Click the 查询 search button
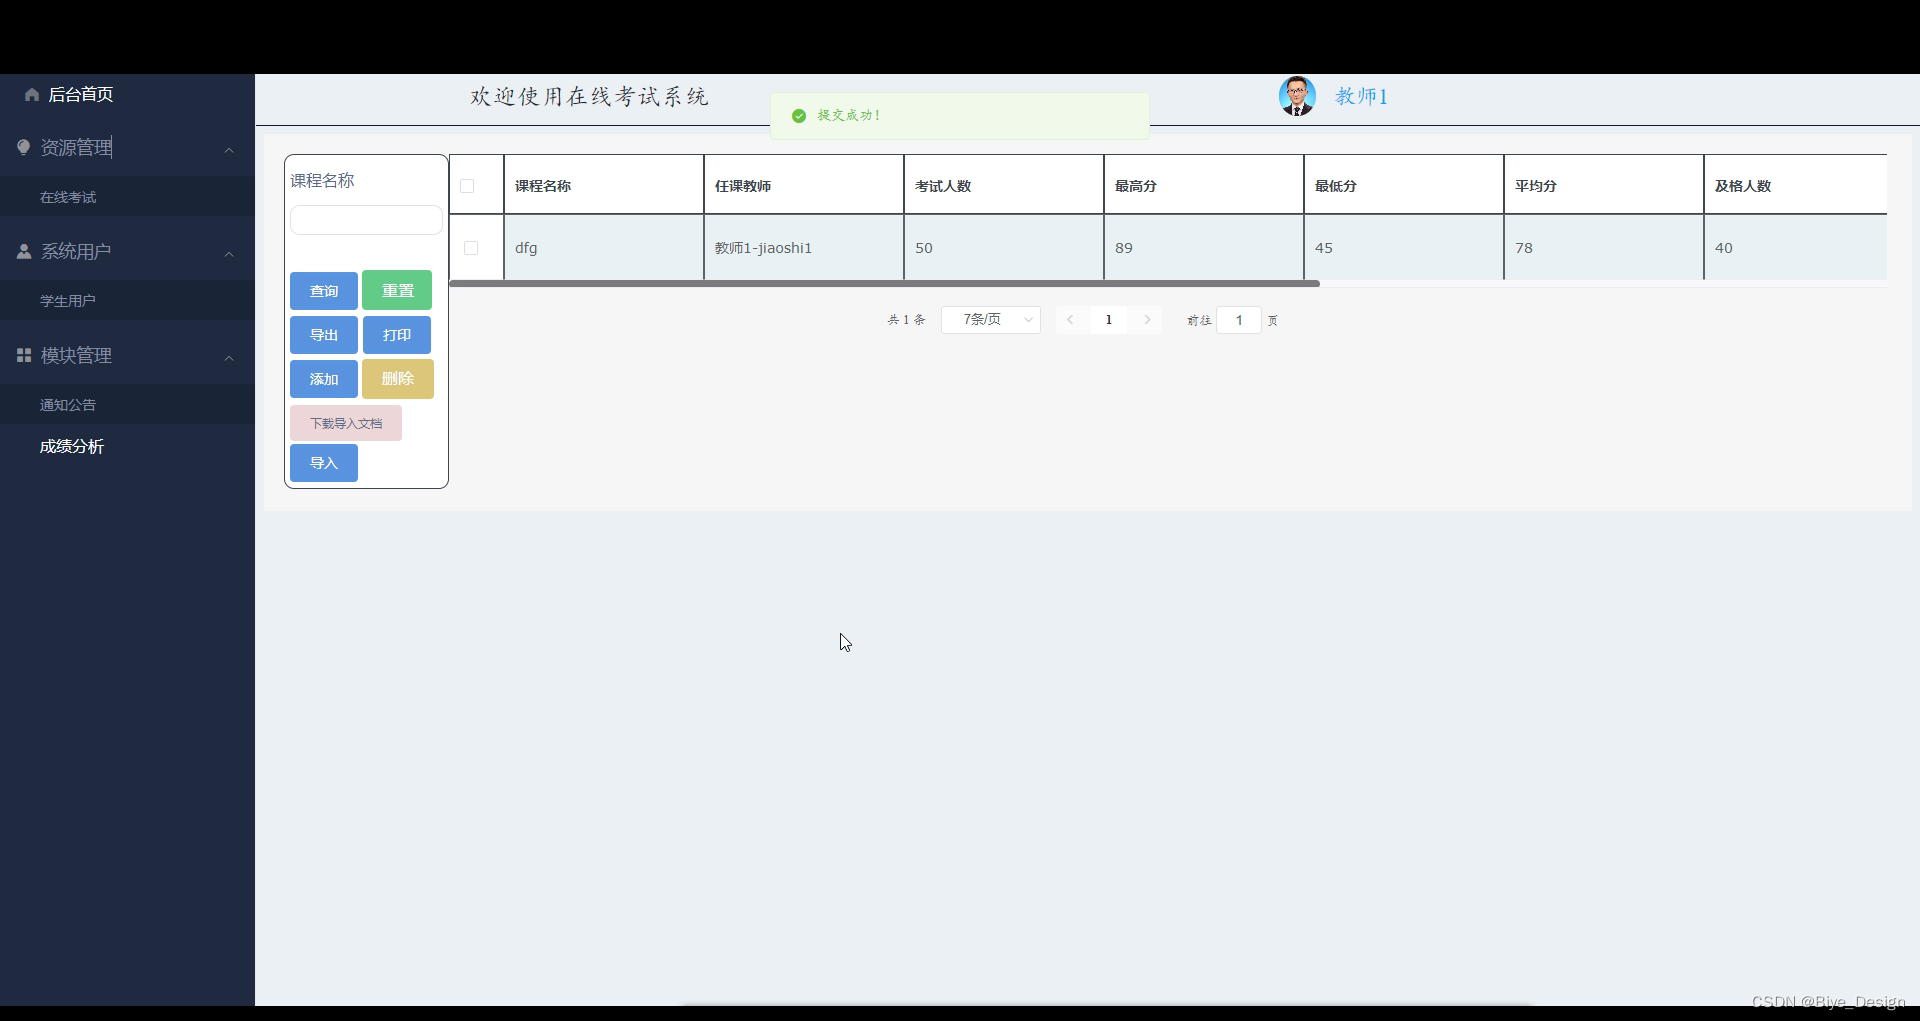 324,291
